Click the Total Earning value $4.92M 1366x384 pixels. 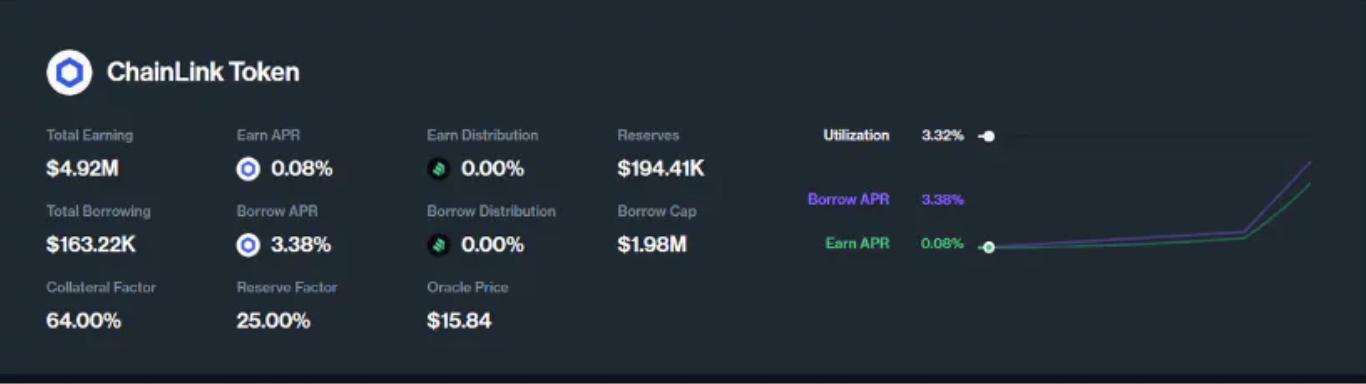(82, 169)
